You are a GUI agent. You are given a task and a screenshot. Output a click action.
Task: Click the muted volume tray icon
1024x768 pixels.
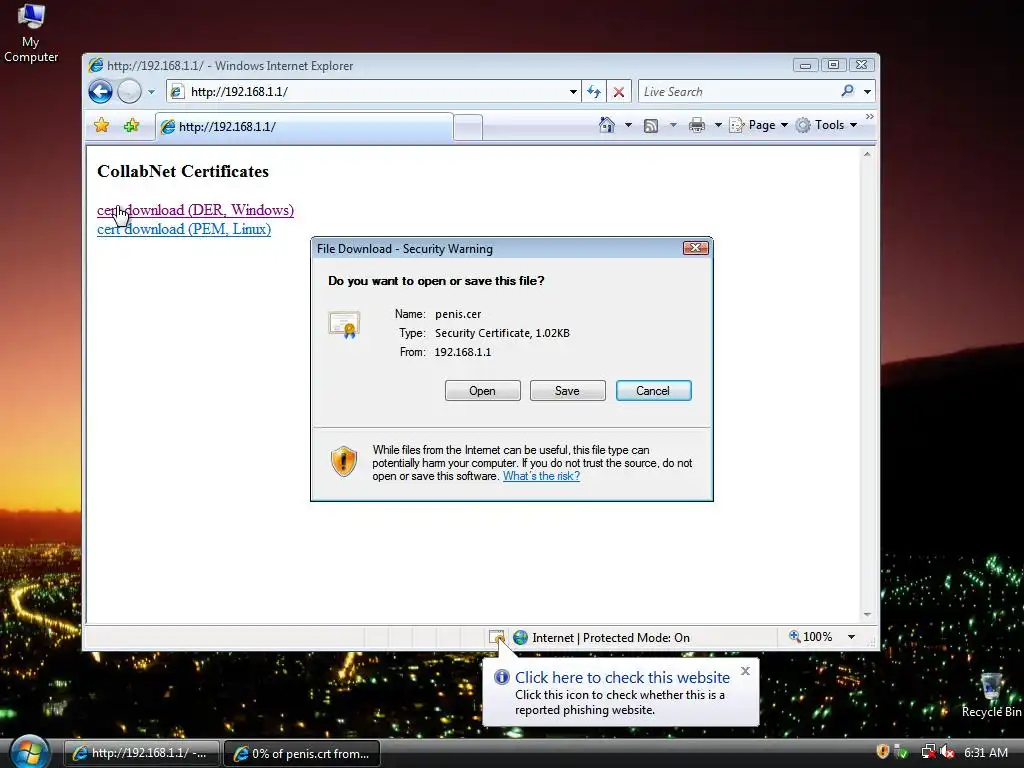point(948,752)
